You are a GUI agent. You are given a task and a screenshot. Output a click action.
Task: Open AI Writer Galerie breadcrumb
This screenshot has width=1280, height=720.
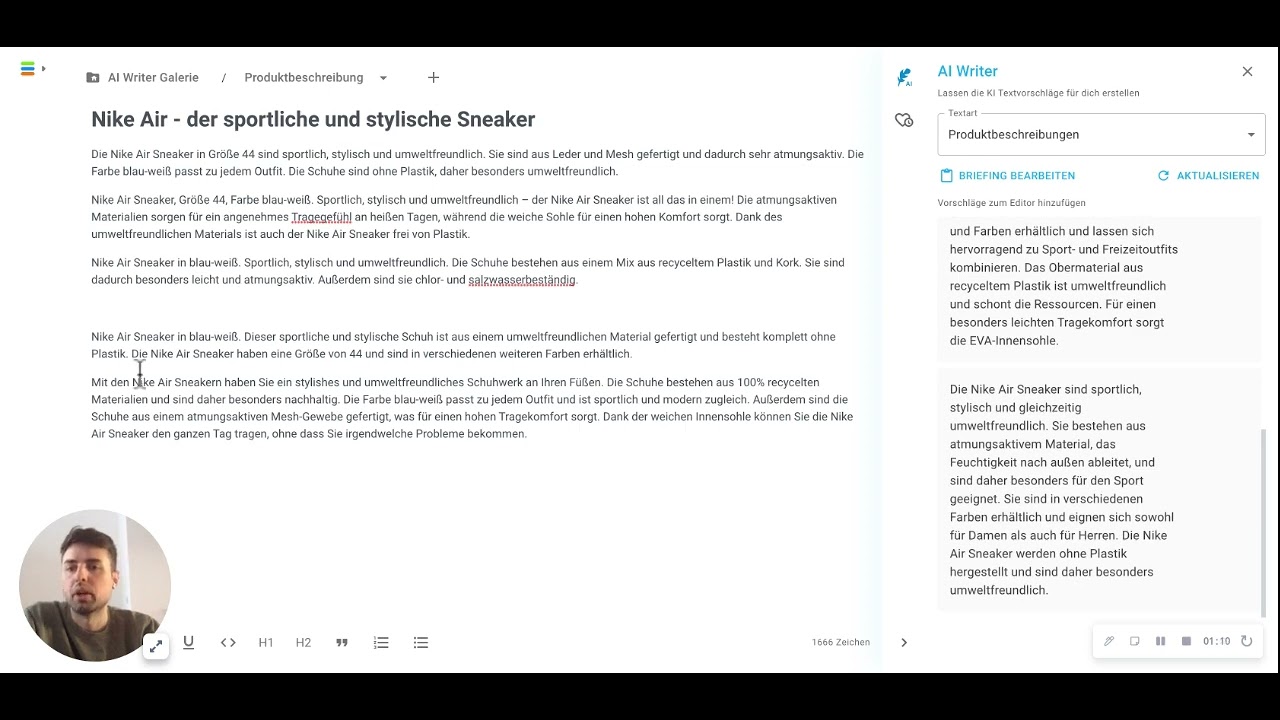[153, 77]
